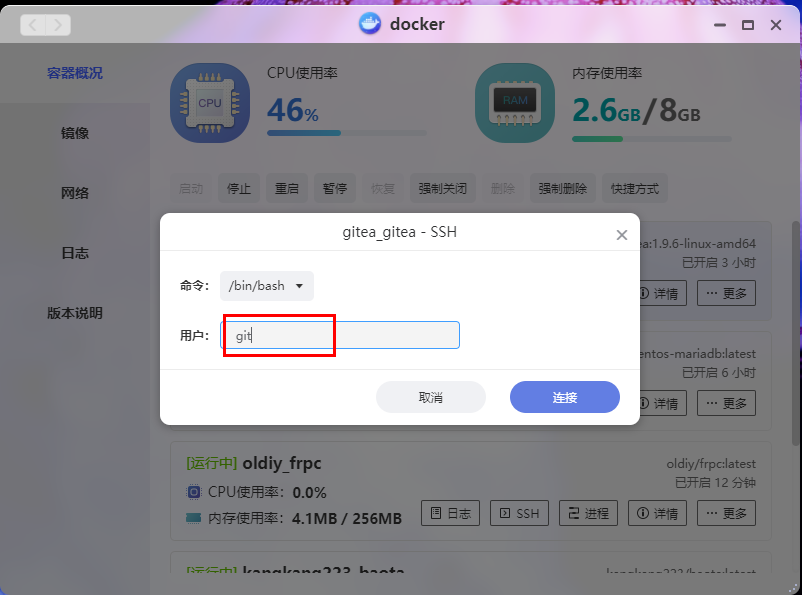The image size is (802, 595).
Task: Click the 强制关闭 toolbar button
Action: (442, 188)
